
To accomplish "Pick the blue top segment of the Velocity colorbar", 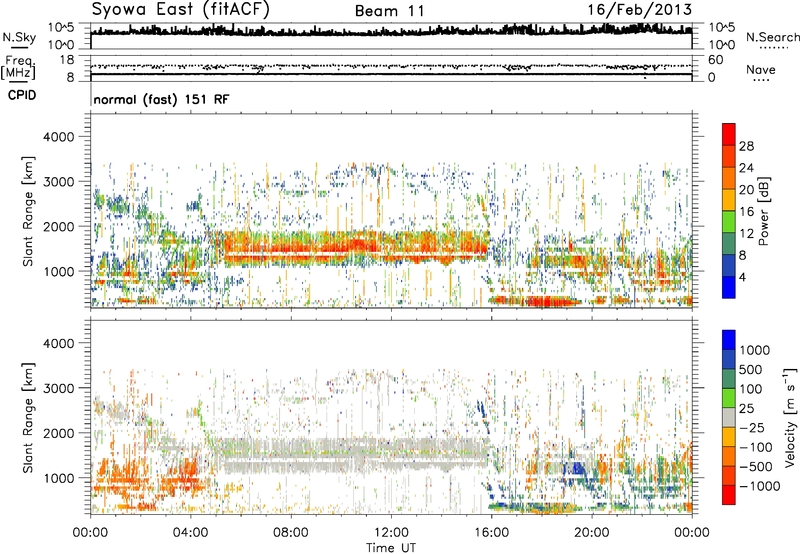I will point(729,340).
